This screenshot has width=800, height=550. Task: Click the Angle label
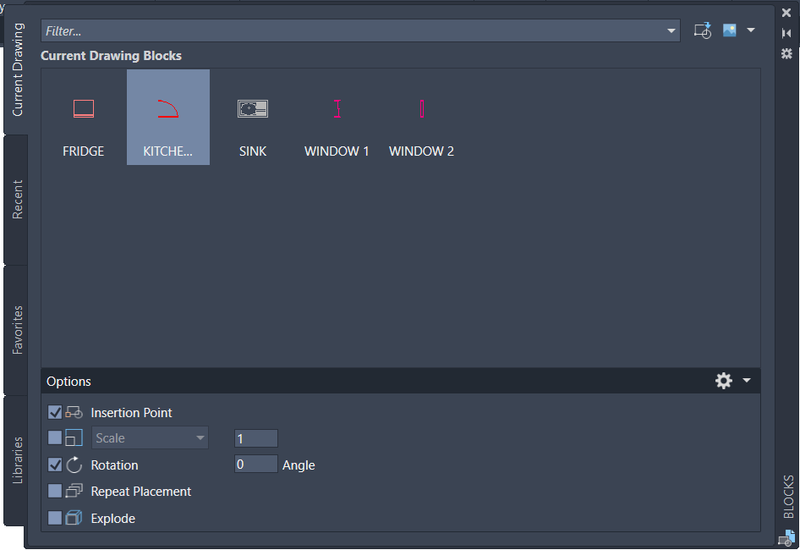(298, 465)
